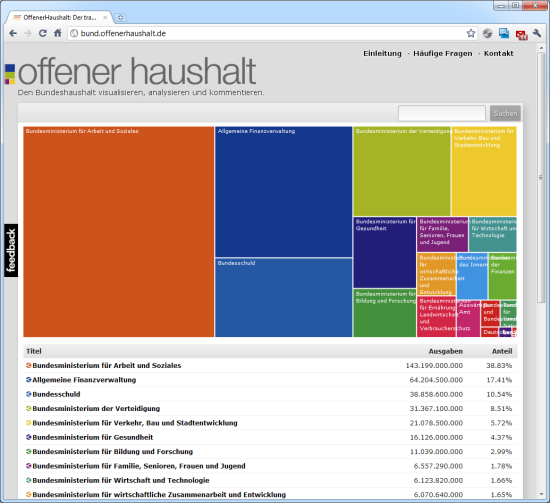Viewport: 550px width, 503px height.
Task: Select teal Wirtschaft und Technologie treemap block
Action: coord(492,234)
